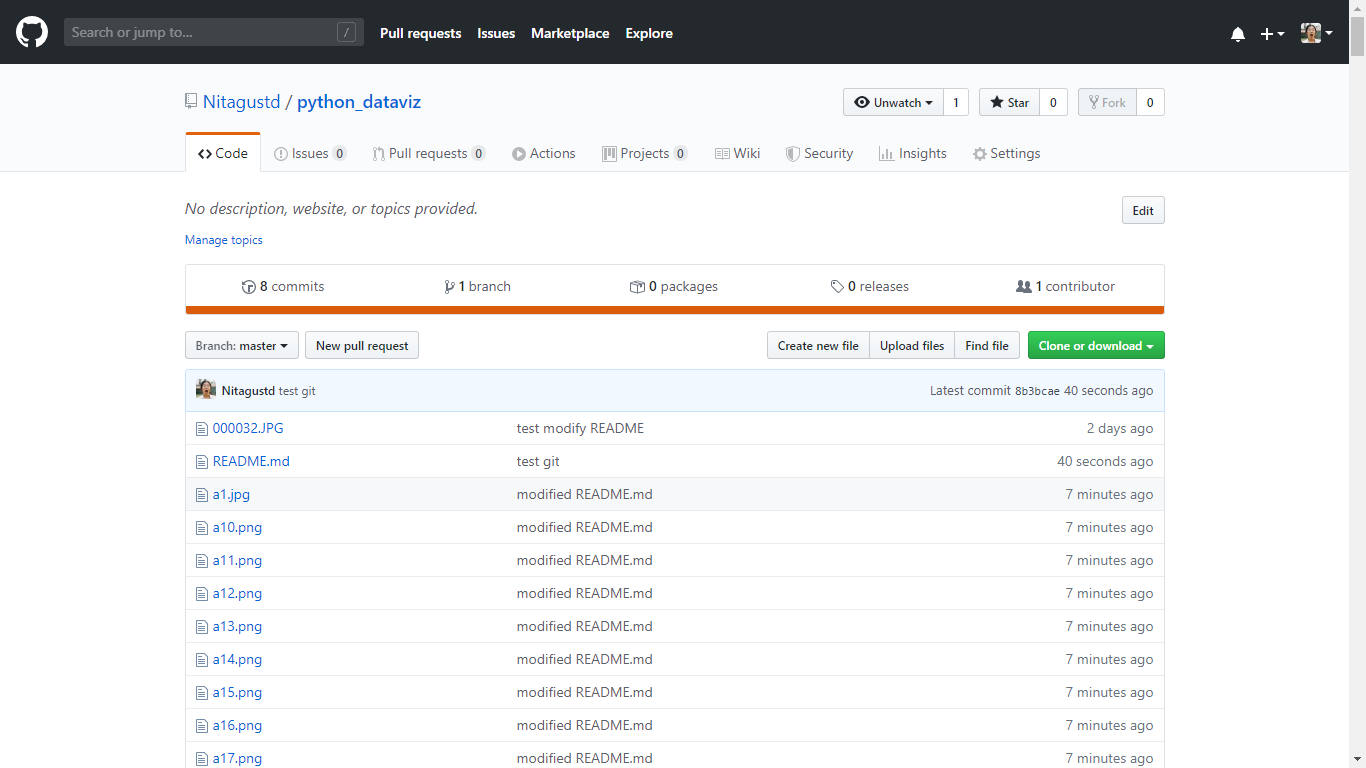Open Explore in top navigation
The height and width of the screenshot is (768, 1366).
pyautogui.click(x=649, y=33)
